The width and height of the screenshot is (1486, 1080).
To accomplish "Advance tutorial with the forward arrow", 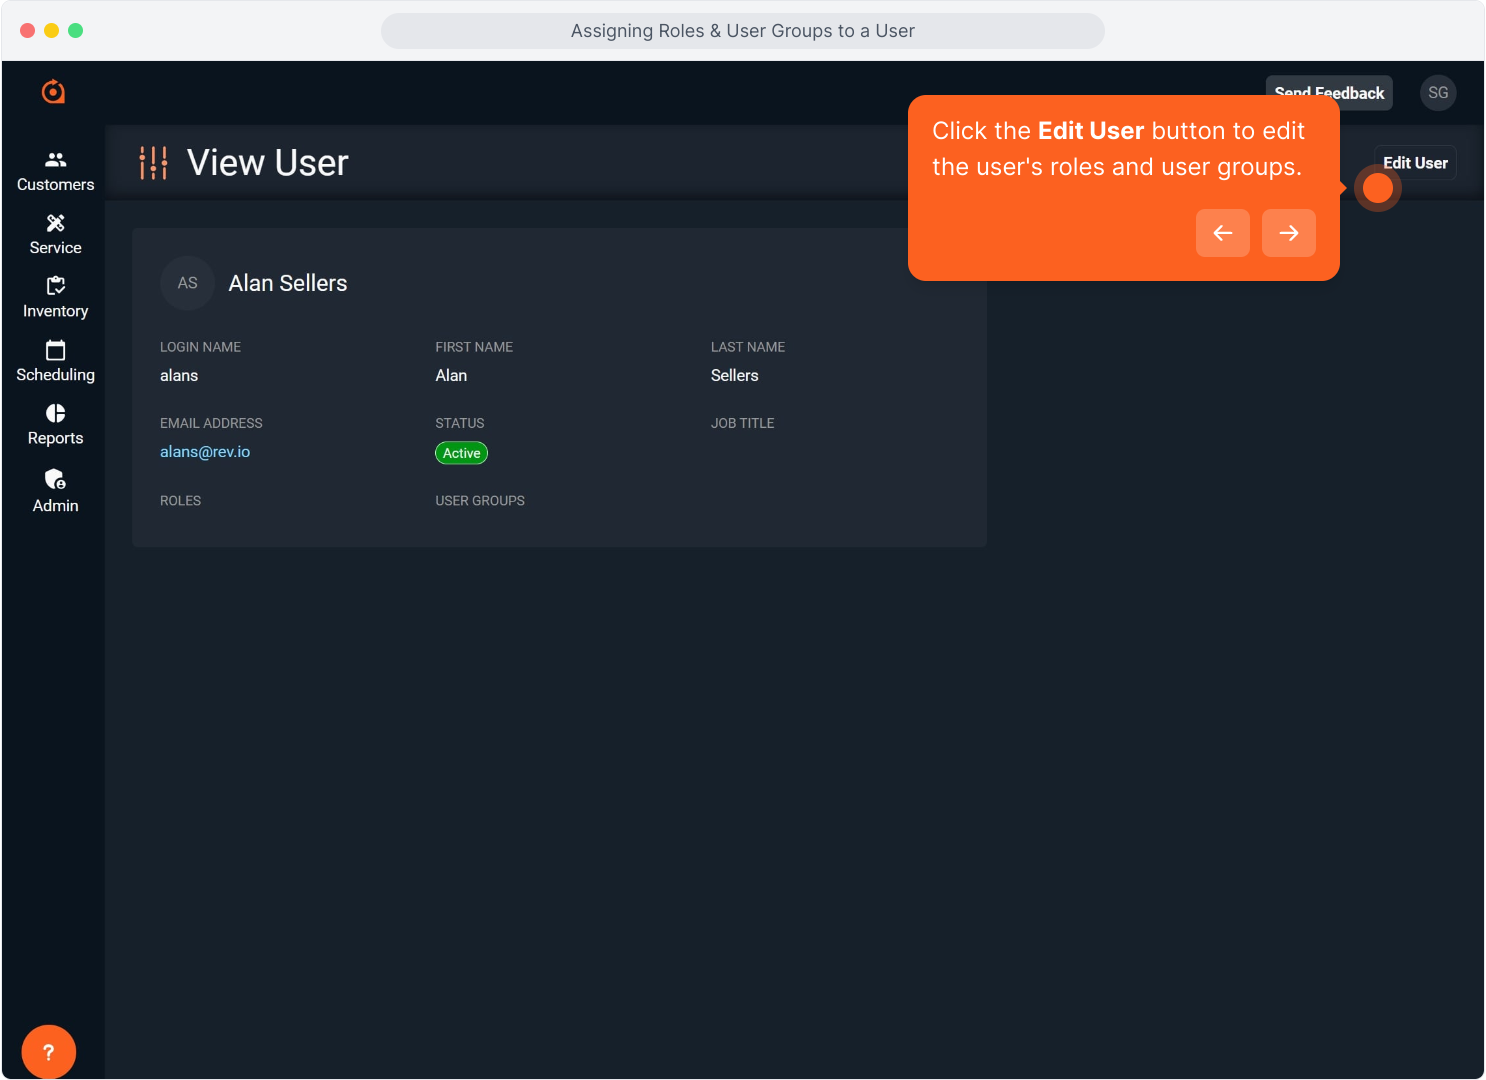I will 1288,232.
